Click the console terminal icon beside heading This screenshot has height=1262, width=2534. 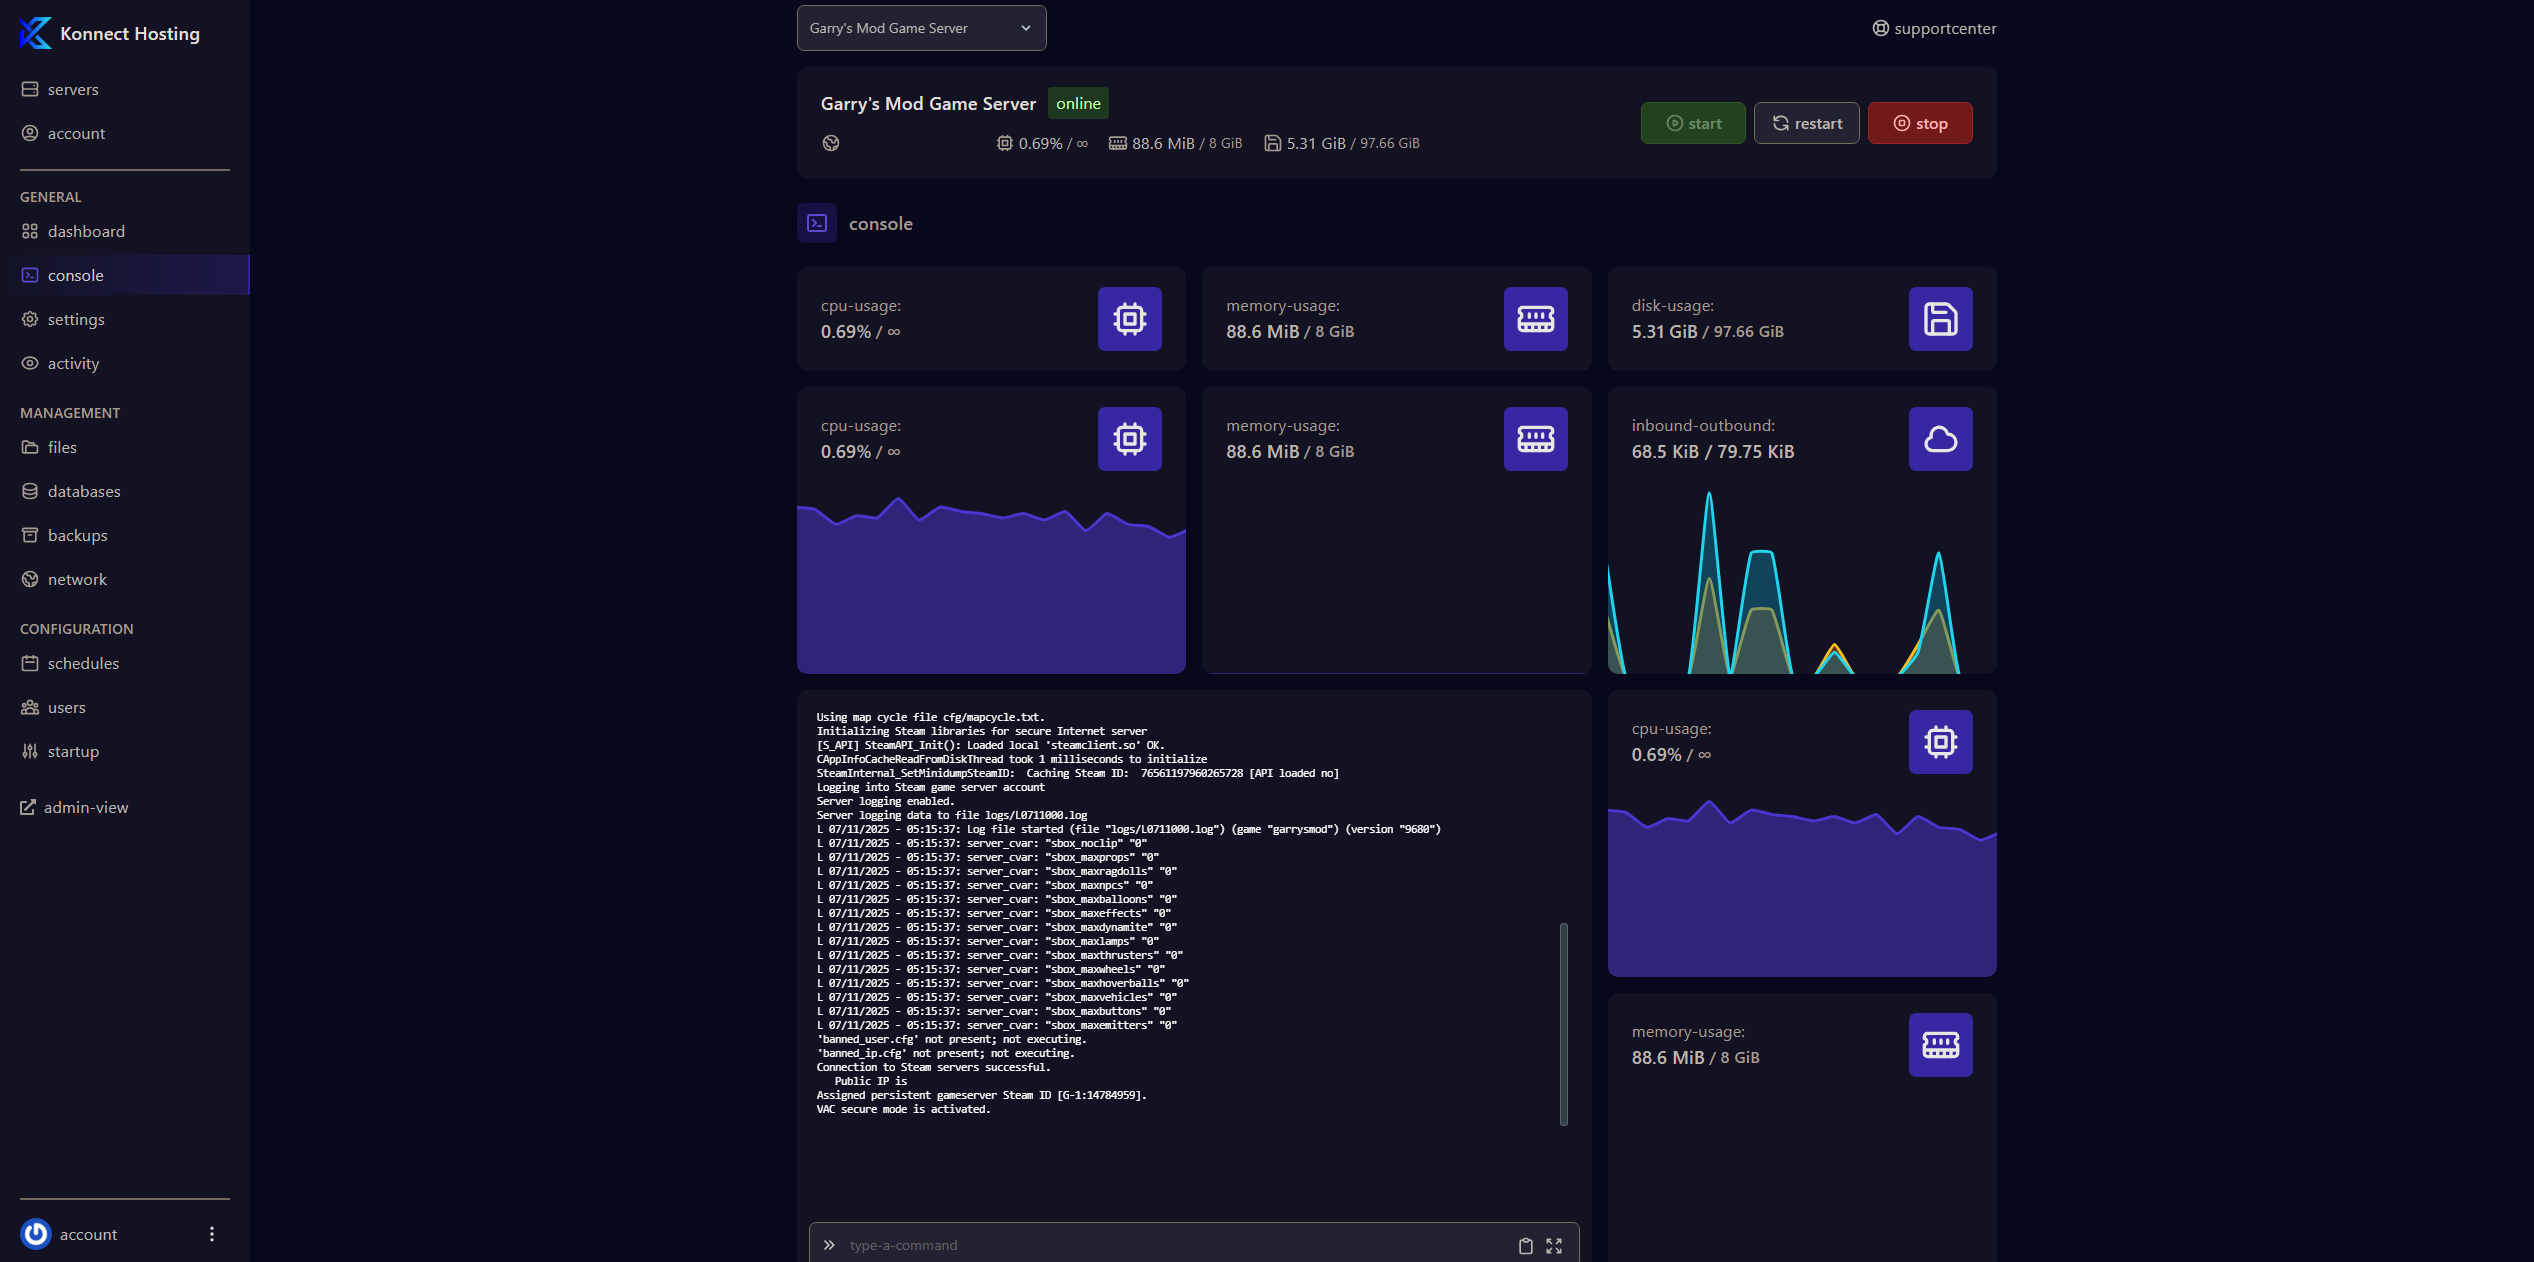tap(817, 223)
